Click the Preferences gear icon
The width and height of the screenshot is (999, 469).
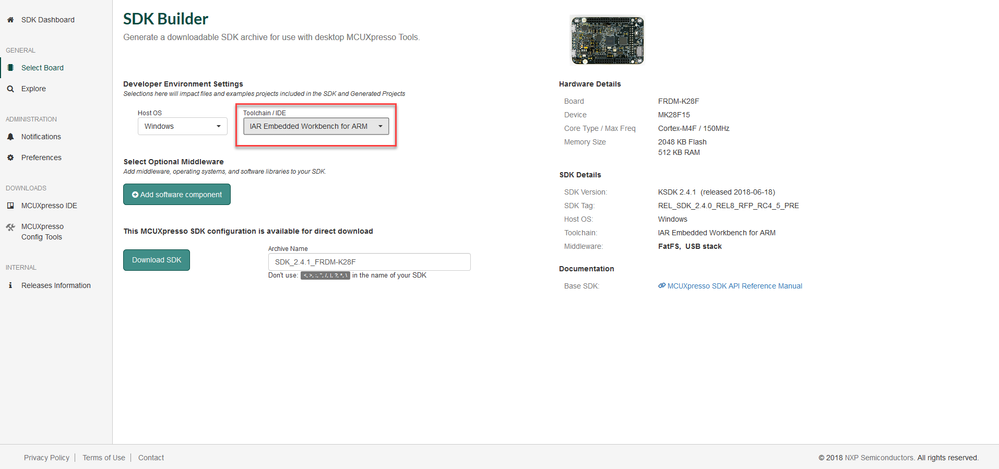(x=10, y=157)
